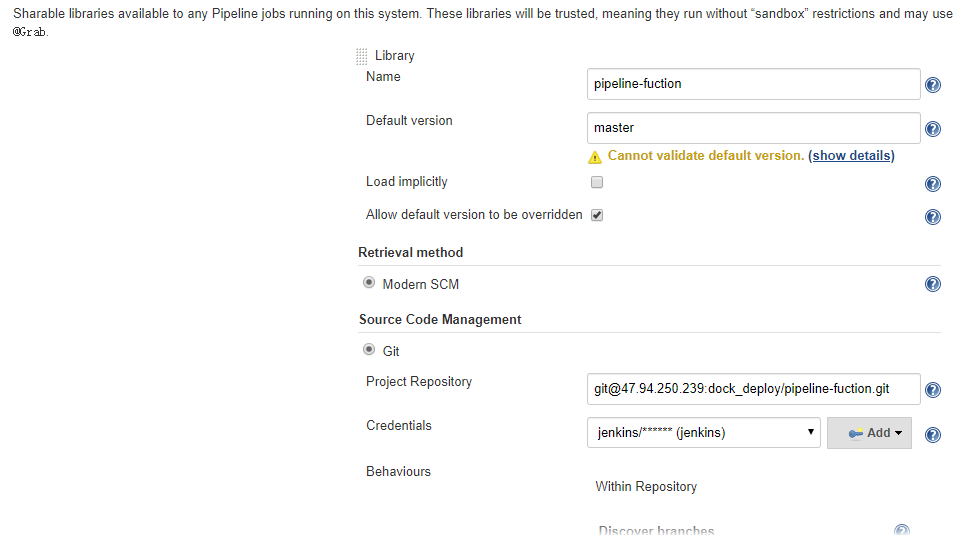Click the Project Repository URL field
This screenshot has width=968, height=535.
point(753,389)
